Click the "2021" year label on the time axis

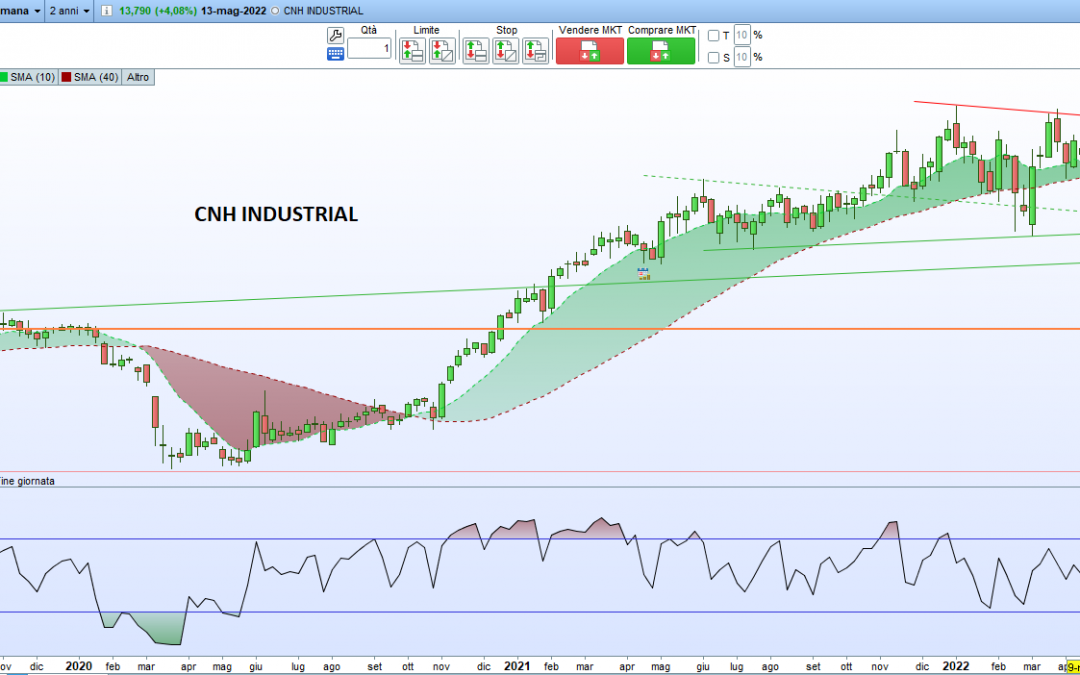click(x=517, y=666)
